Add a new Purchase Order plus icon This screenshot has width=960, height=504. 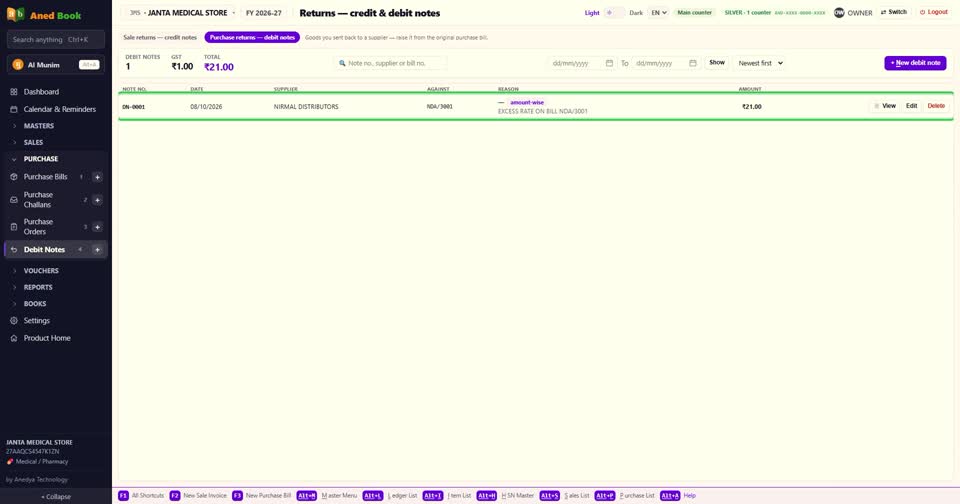point(97,227)
